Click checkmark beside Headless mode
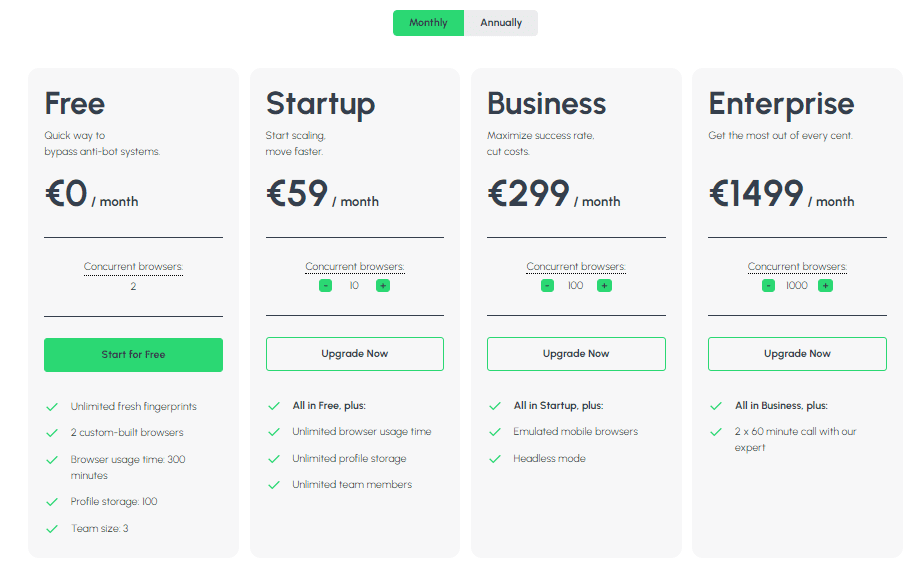 click(494, 459)
